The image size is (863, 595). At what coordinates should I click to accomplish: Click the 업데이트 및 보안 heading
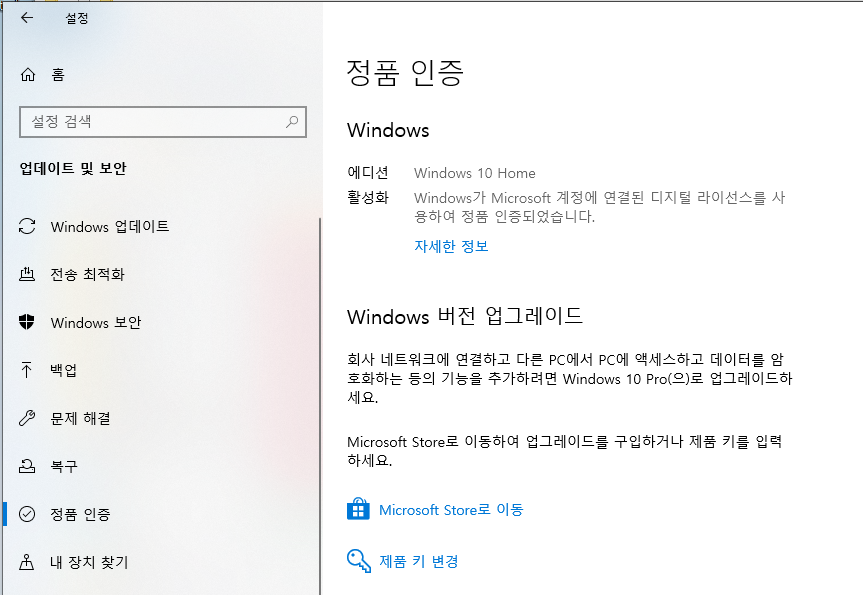tap(73, 168)
